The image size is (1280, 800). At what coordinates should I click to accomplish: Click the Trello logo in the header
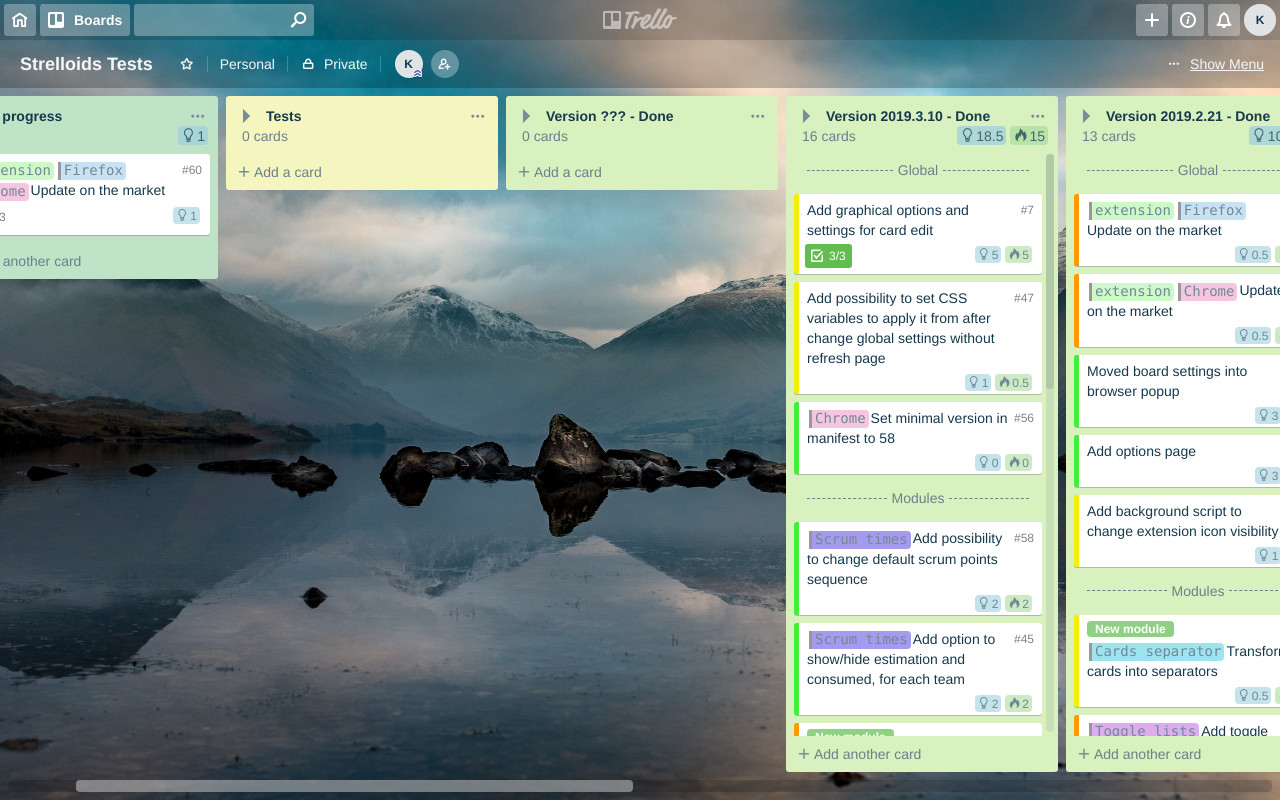pos(639,19)
